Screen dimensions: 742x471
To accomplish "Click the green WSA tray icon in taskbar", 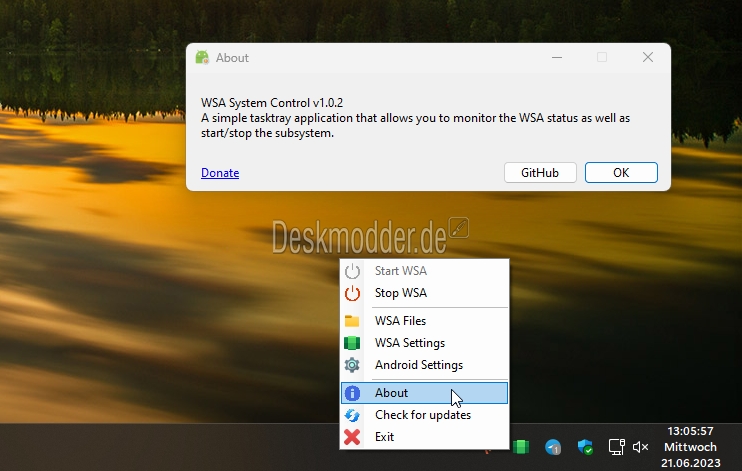I will tap(521, 447).
